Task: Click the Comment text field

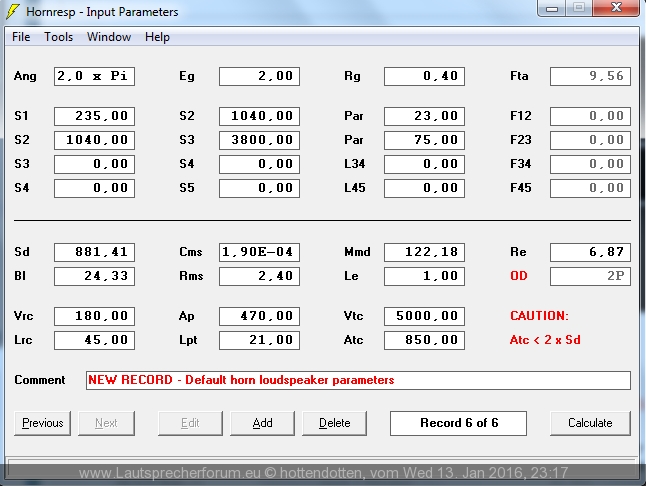Action: [358, 380]
